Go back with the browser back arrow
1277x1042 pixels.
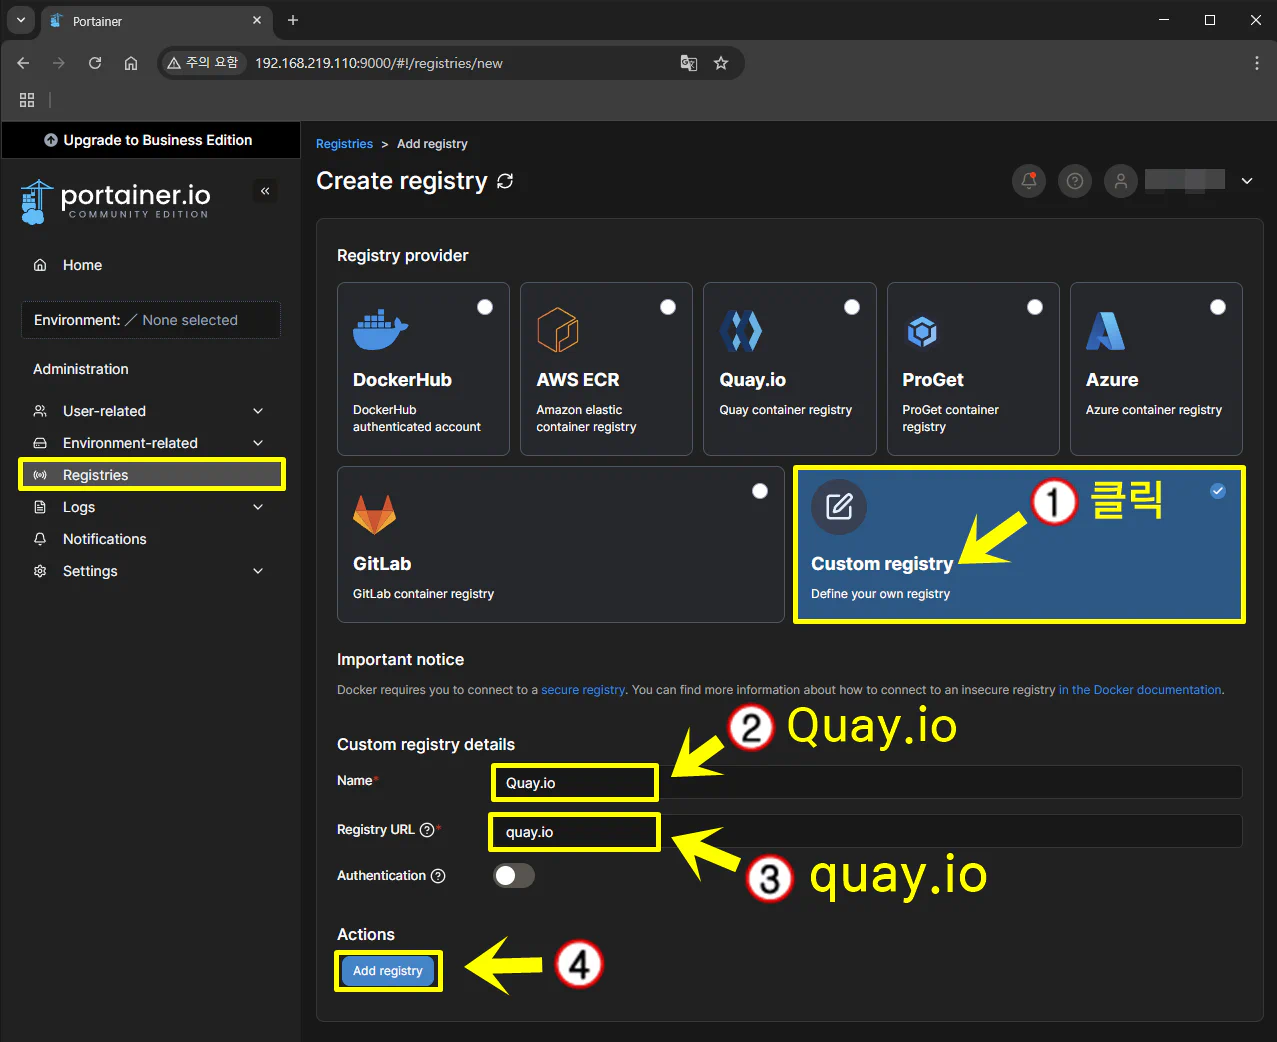tap(23, 63)
